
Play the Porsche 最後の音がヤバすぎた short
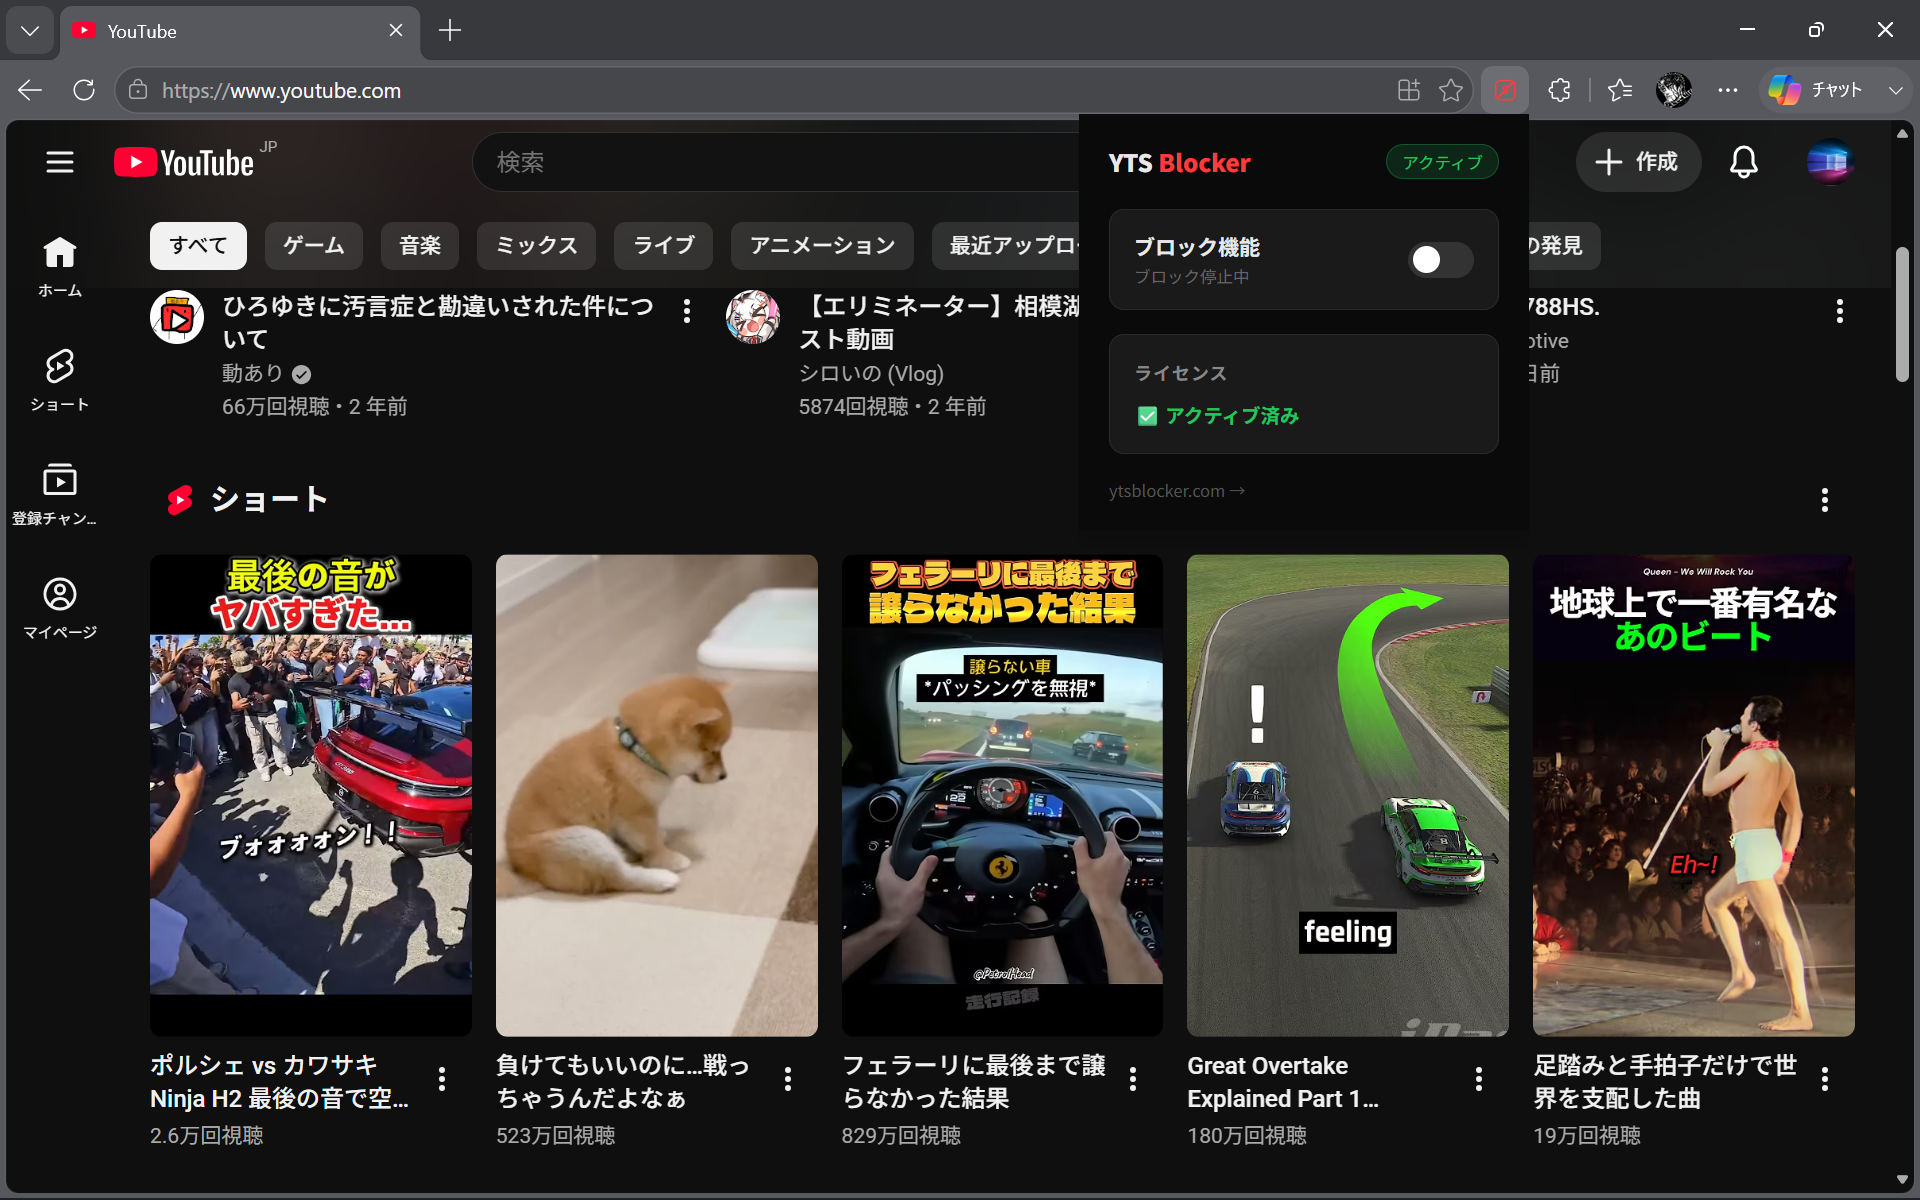click(x=311, y=795)
